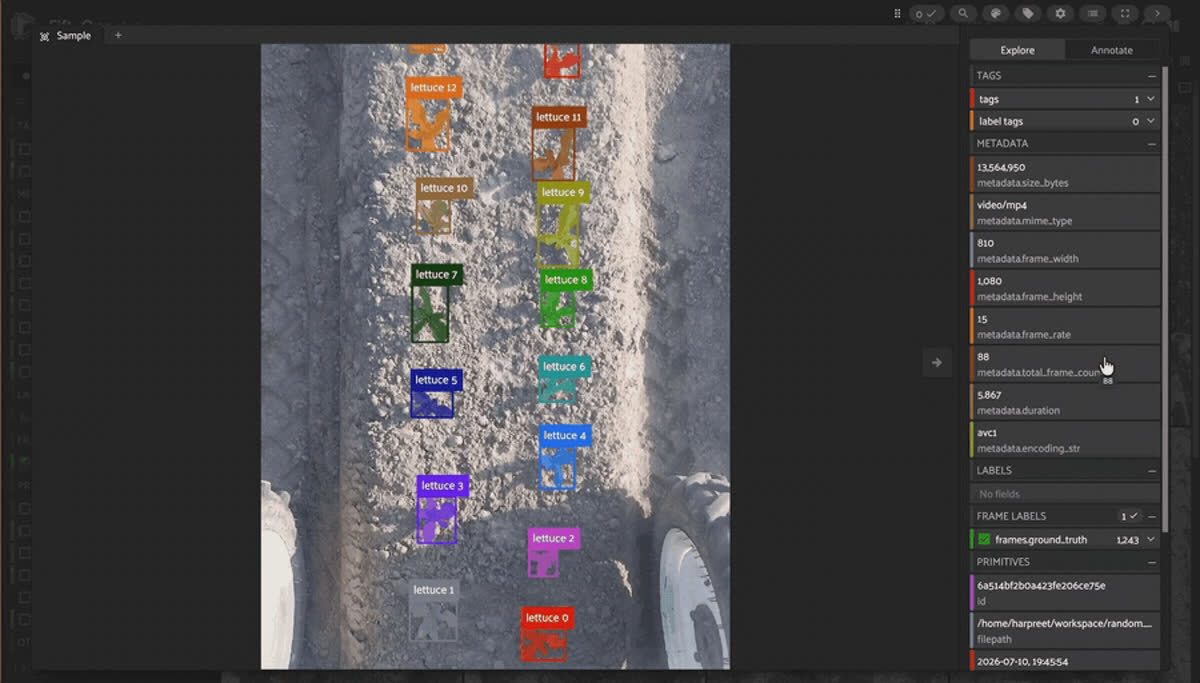Click the selected count checkmark pill

click(x=926, y=14)
